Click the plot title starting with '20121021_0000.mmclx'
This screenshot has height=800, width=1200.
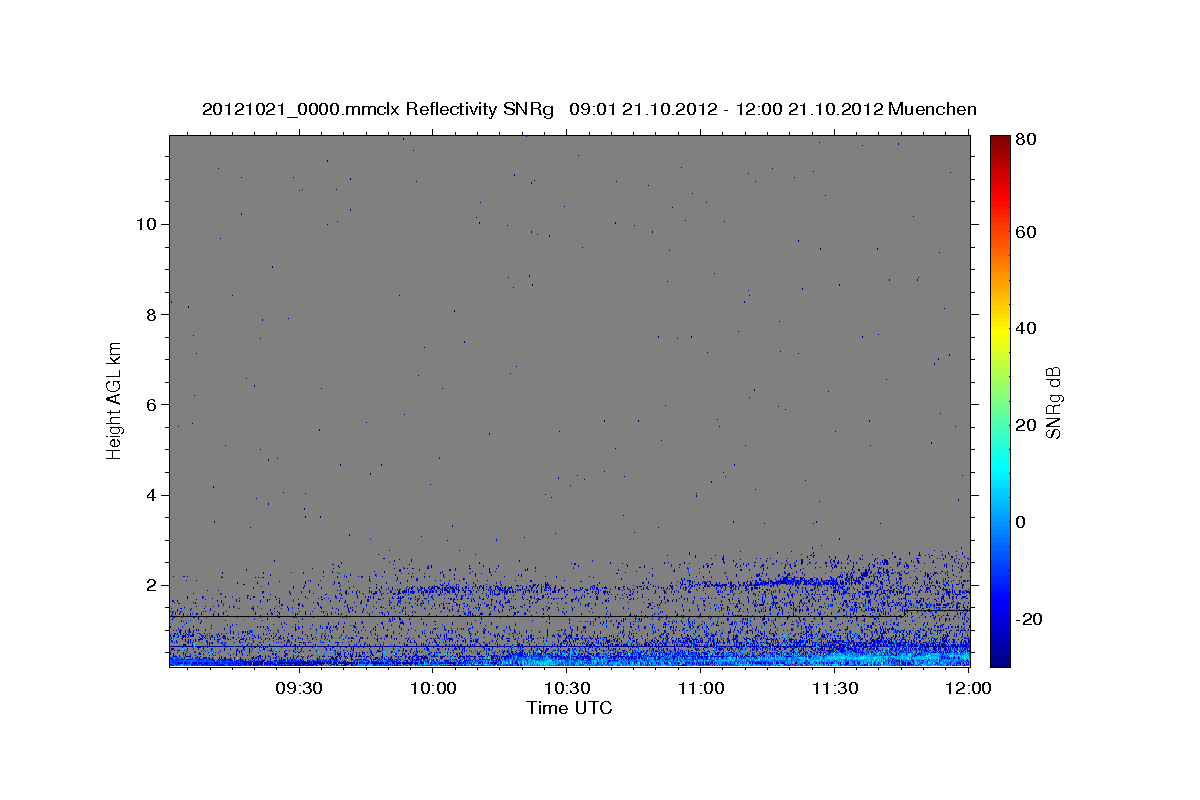point(589,109)
